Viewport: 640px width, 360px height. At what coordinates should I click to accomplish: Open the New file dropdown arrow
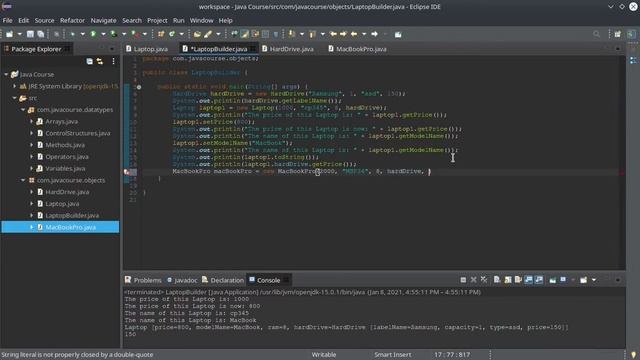click(x=19, y=34)
